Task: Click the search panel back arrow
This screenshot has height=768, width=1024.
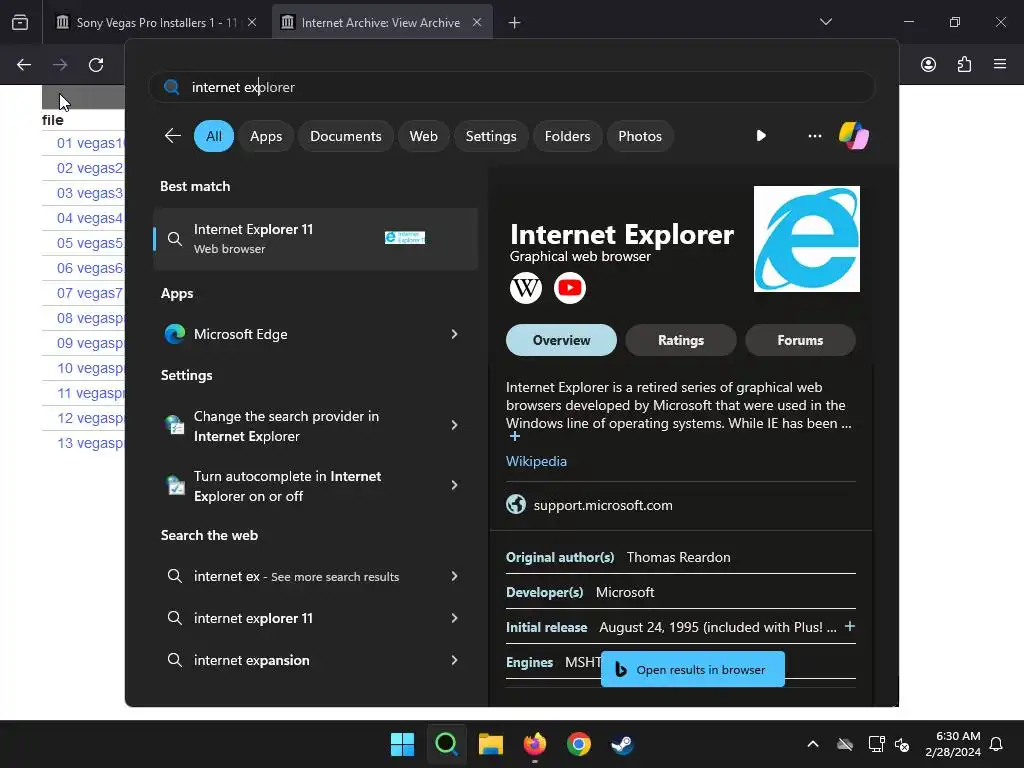Action: coord(172,136)
